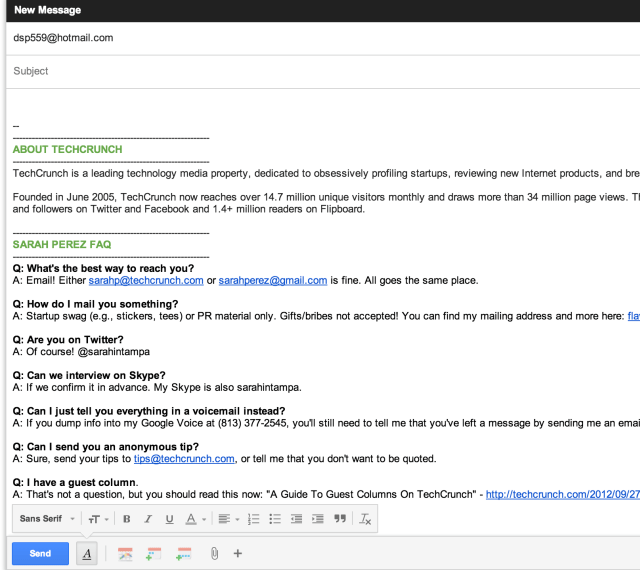Image resolution: width=640 pixels, height=570 pixels.
Task: Hide the formatting options bar
Action: coord(87,553)
